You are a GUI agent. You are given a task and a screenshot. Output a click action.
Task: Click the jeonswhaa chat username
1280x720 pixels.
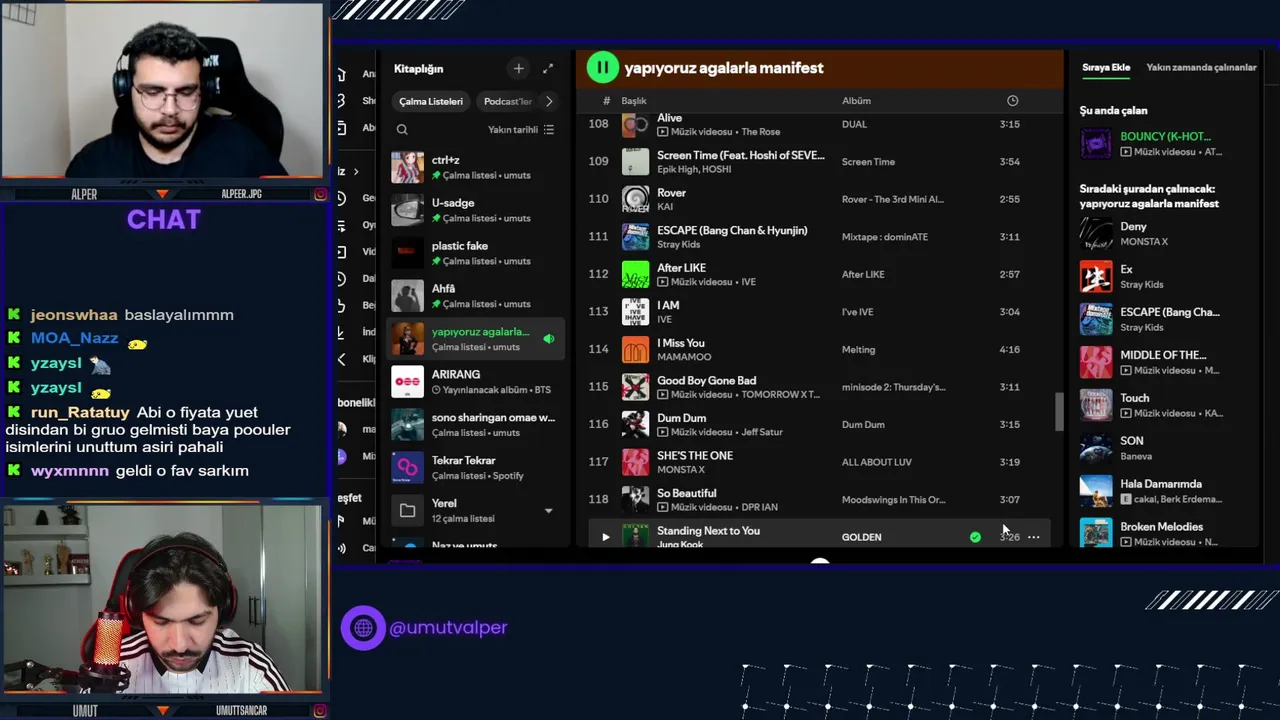74,315
